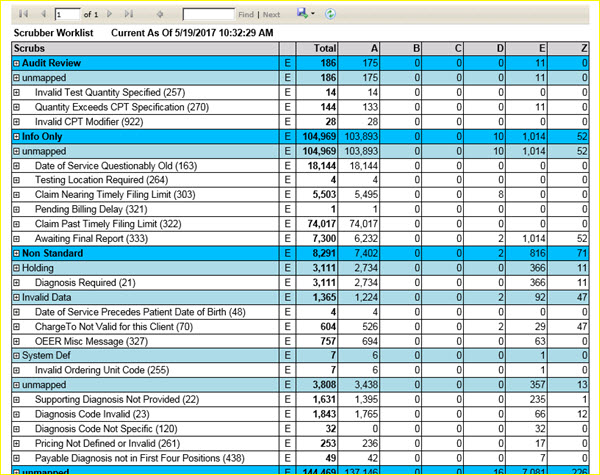600x475 pixels.
Task: Click the Next search link
Action: click(271, 16)
